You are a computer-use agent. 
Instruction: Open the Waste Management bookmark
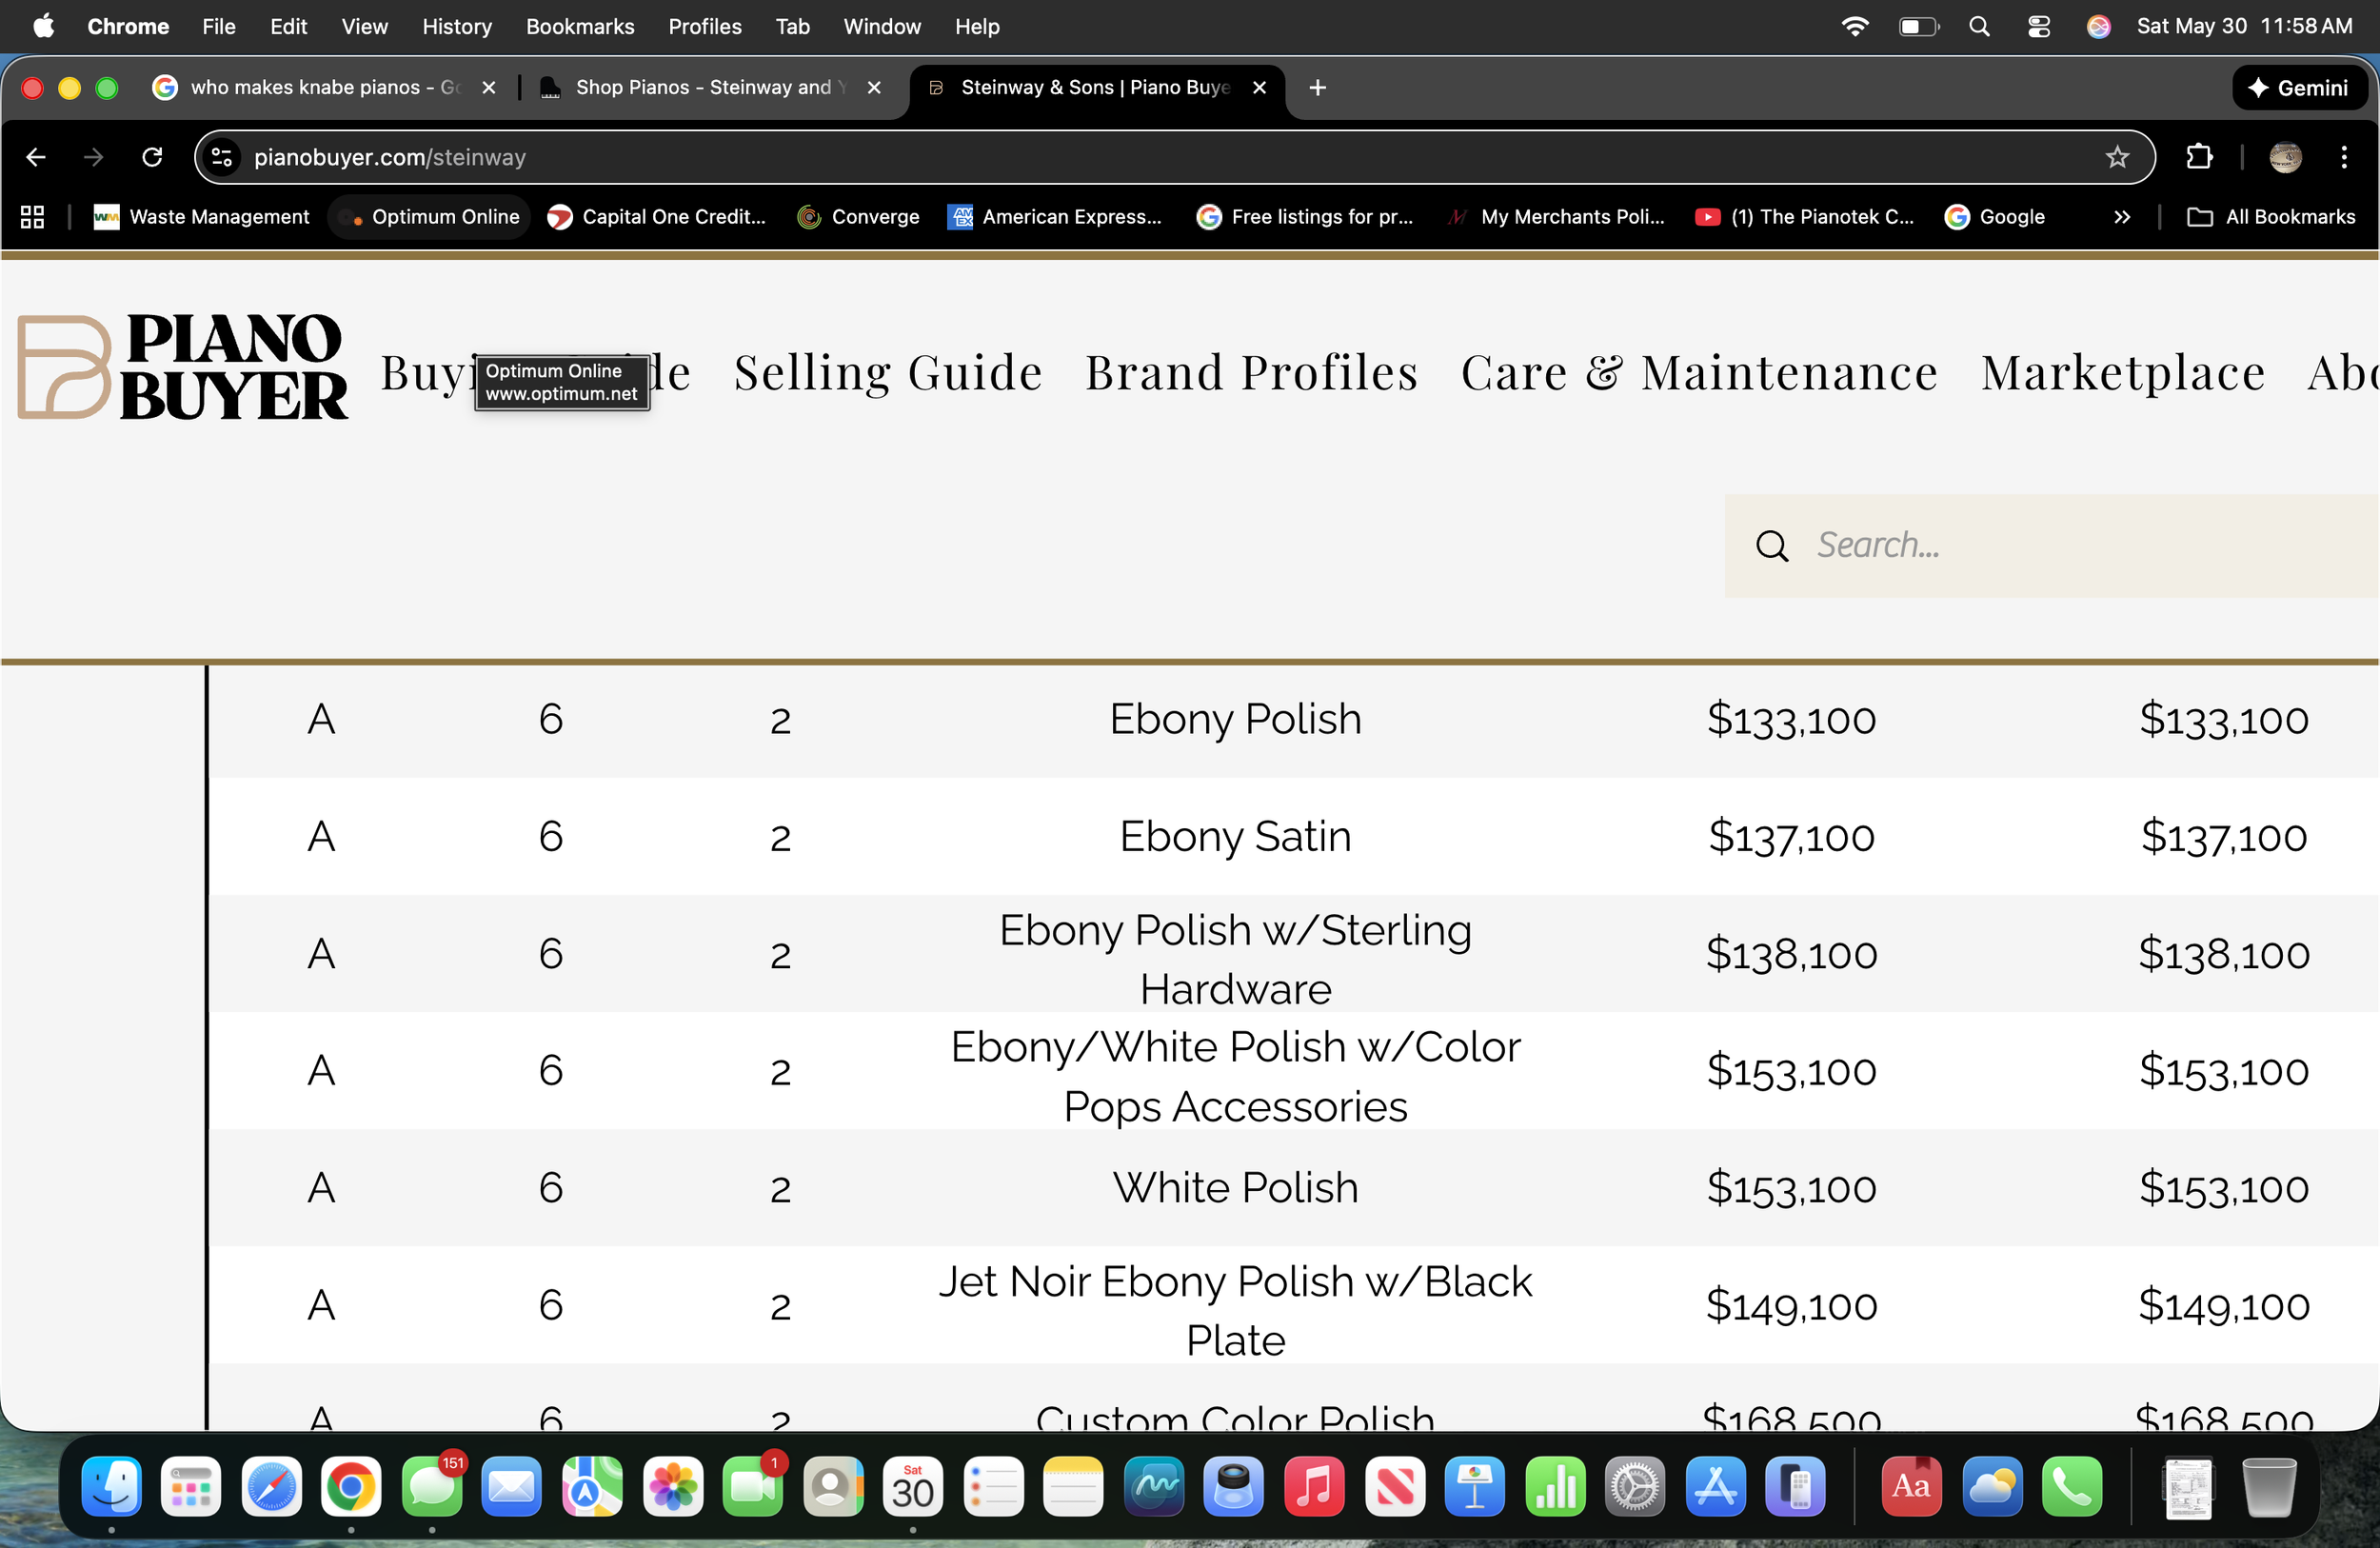[x=201, y=217]
